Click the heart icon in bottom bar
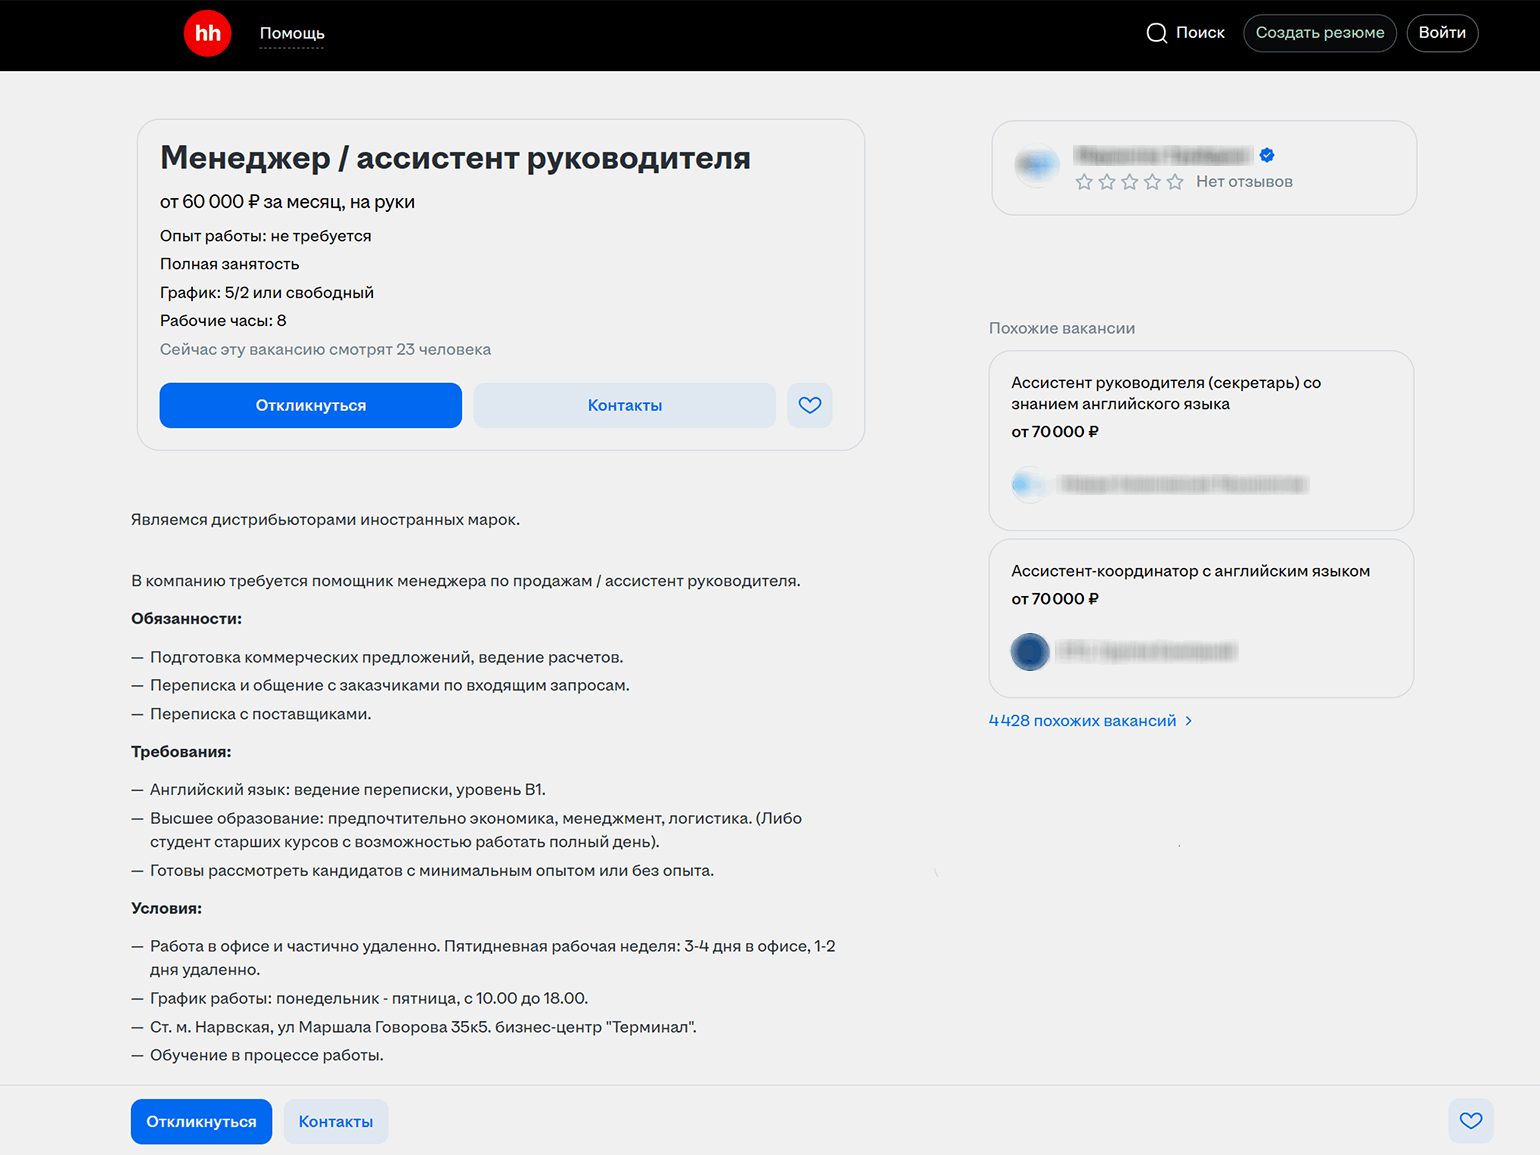Viewport: 1540px width, 1155px height. [x=1470, y=1121]
